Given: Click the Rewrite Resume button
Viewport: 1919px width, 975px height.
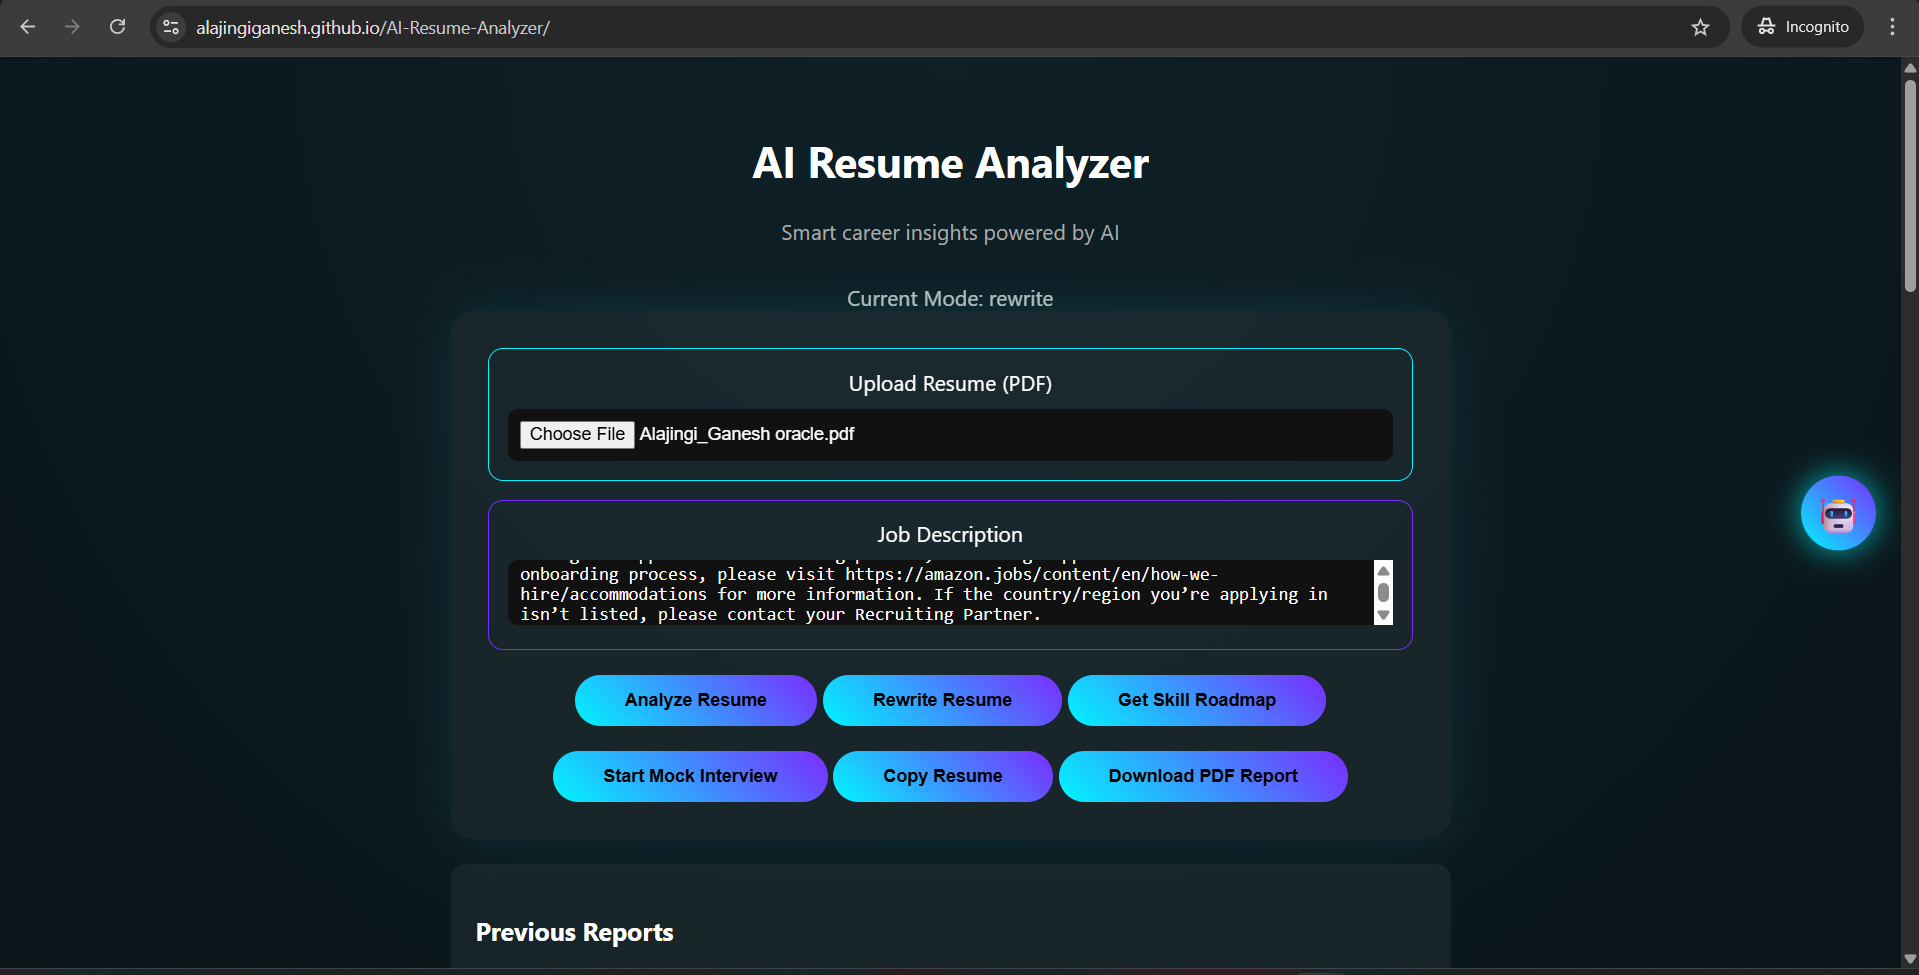Looking at the screenshot, I should 941,700.
